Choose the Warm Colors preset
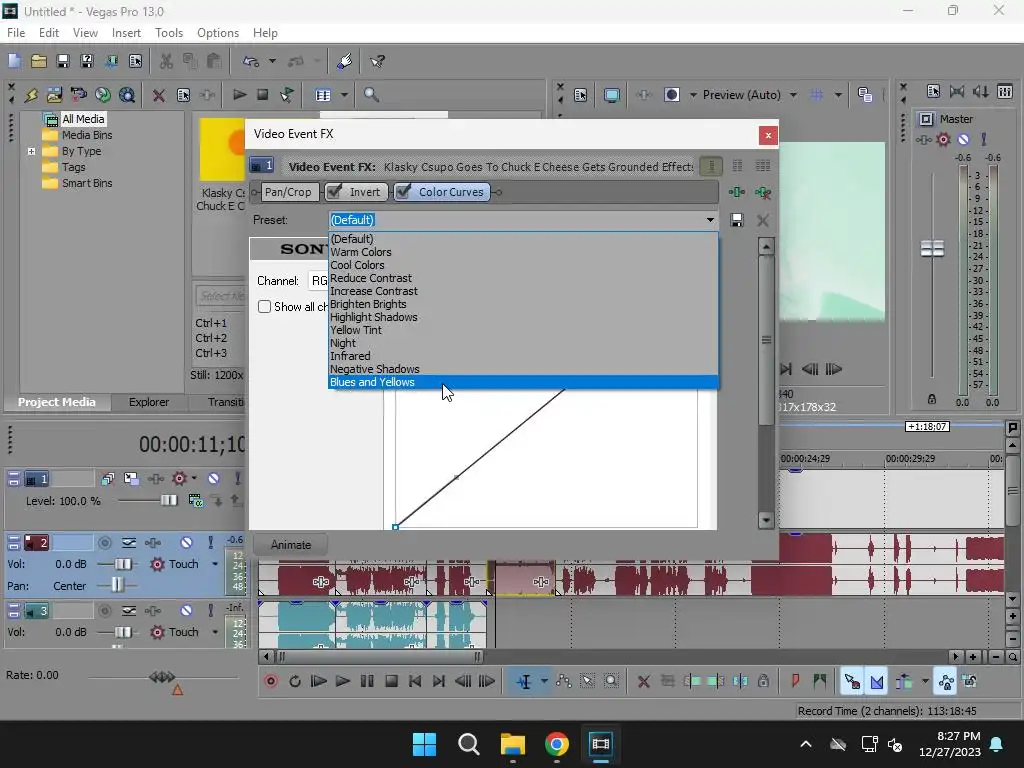This screenshot has height=768, width=1024. tap(523, 252)
